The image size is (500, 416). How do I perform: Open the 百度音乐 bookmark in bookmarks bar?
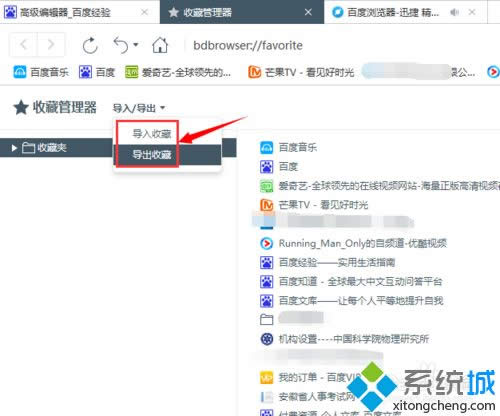(41, 72)
